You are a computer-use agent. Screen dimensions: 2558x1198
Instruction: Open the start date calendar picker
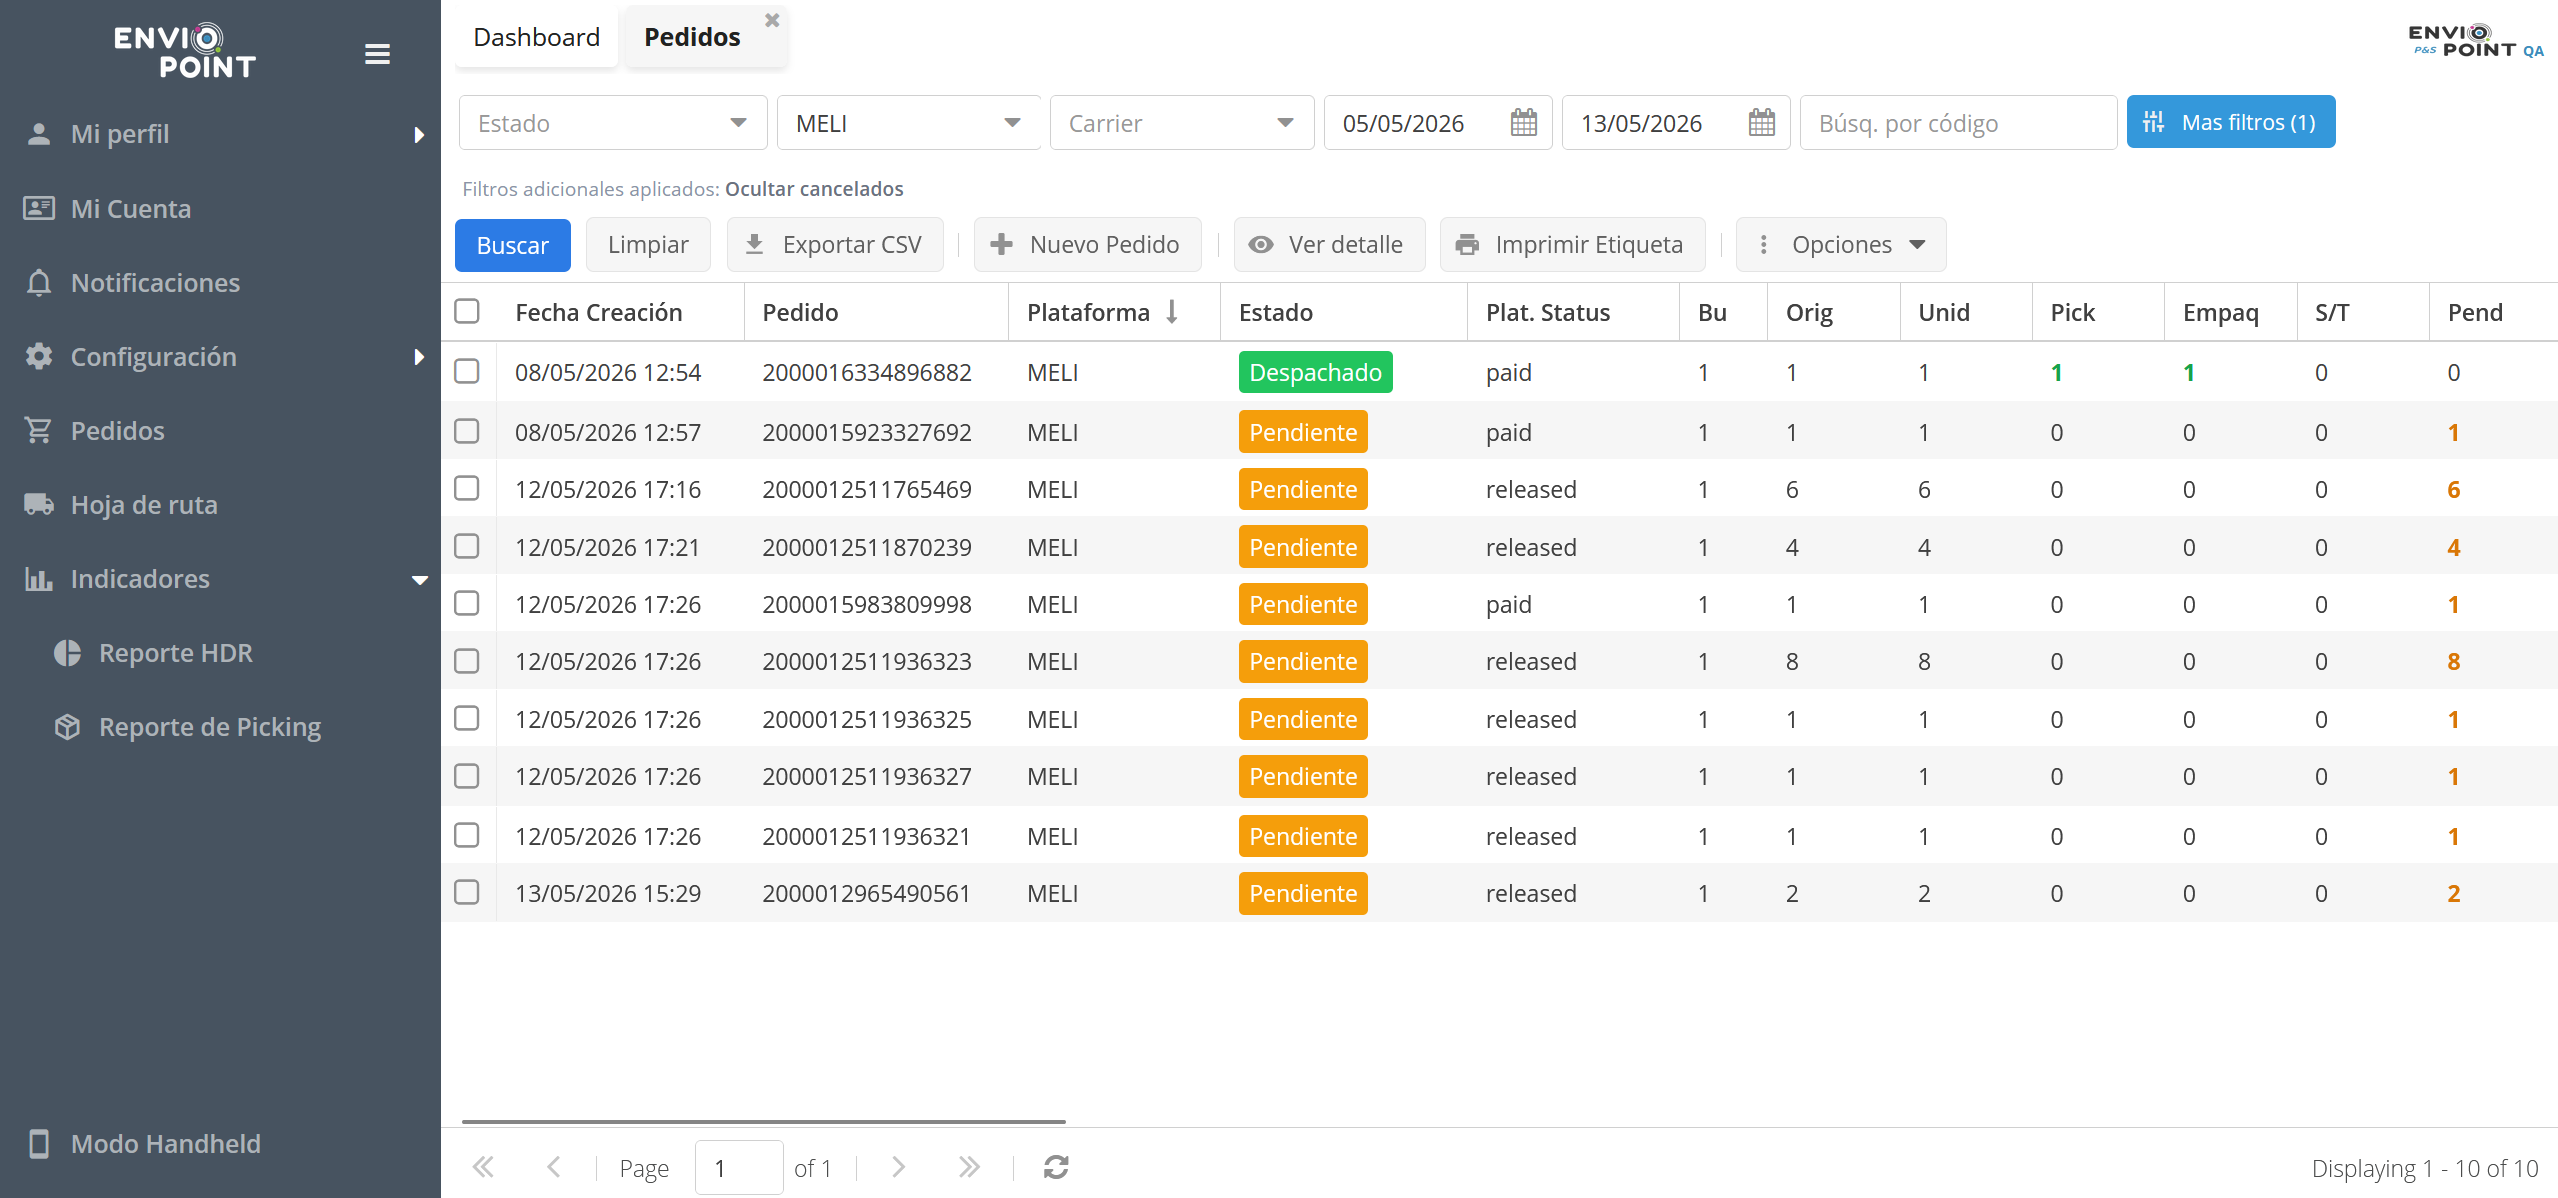[1523, 123]
